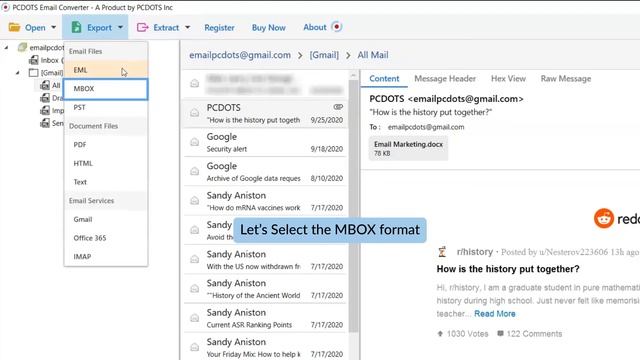The height and width of the screenshot is (360, 640).
Task: Click envelope icon of Your Friday Mix email
Action: (x=195, y=347)
